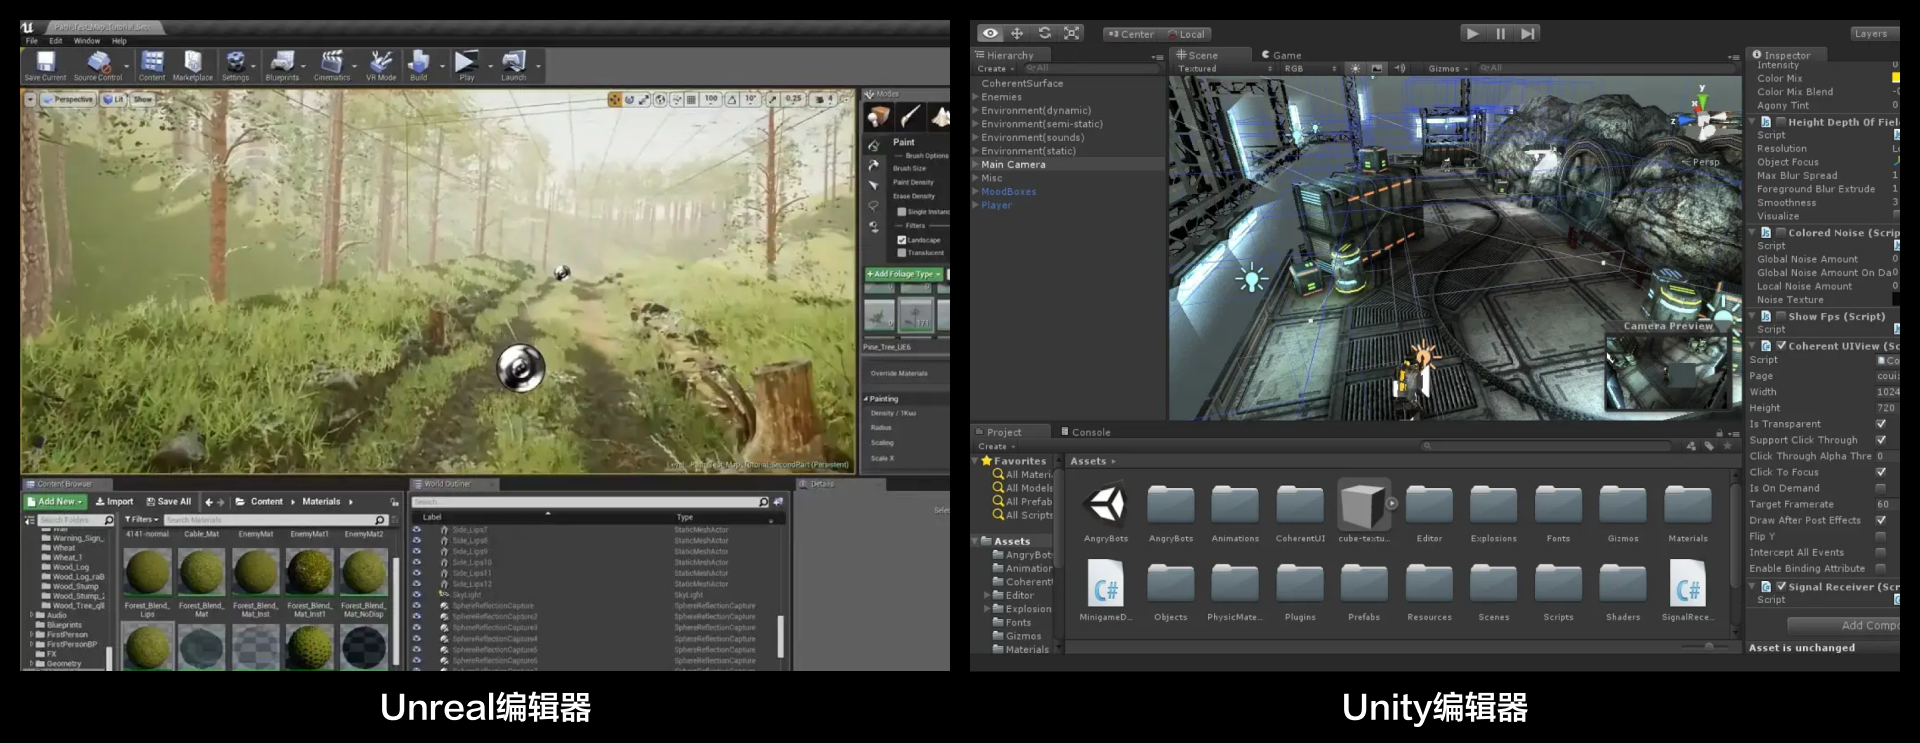Screen dimensions: 1920x743
Task: Select Unity Move tool
Action: coord(1017,33)
